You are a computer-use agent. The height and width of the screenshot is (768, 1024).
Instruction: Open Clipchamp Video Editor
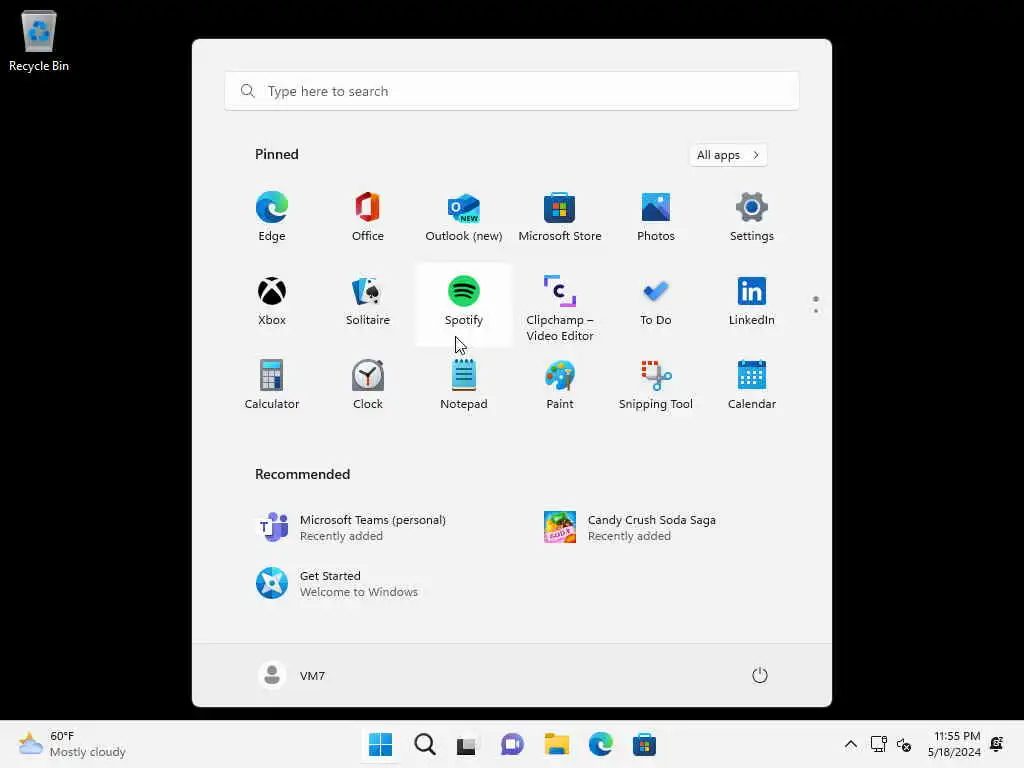[x=560, y=308]
